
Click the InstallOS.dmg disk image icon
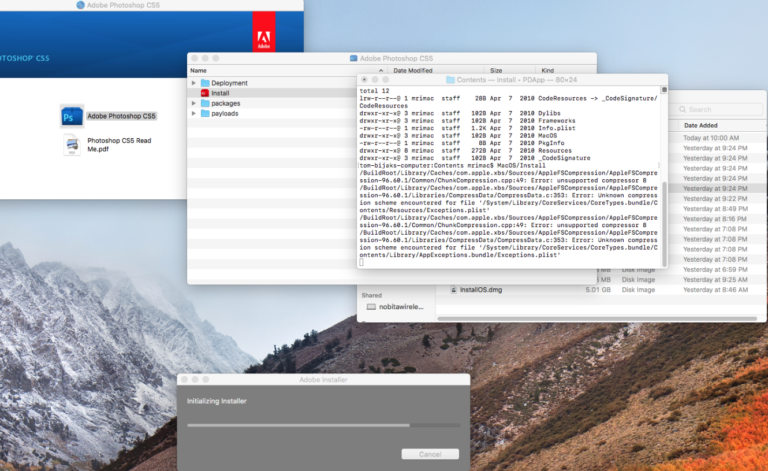454,290
